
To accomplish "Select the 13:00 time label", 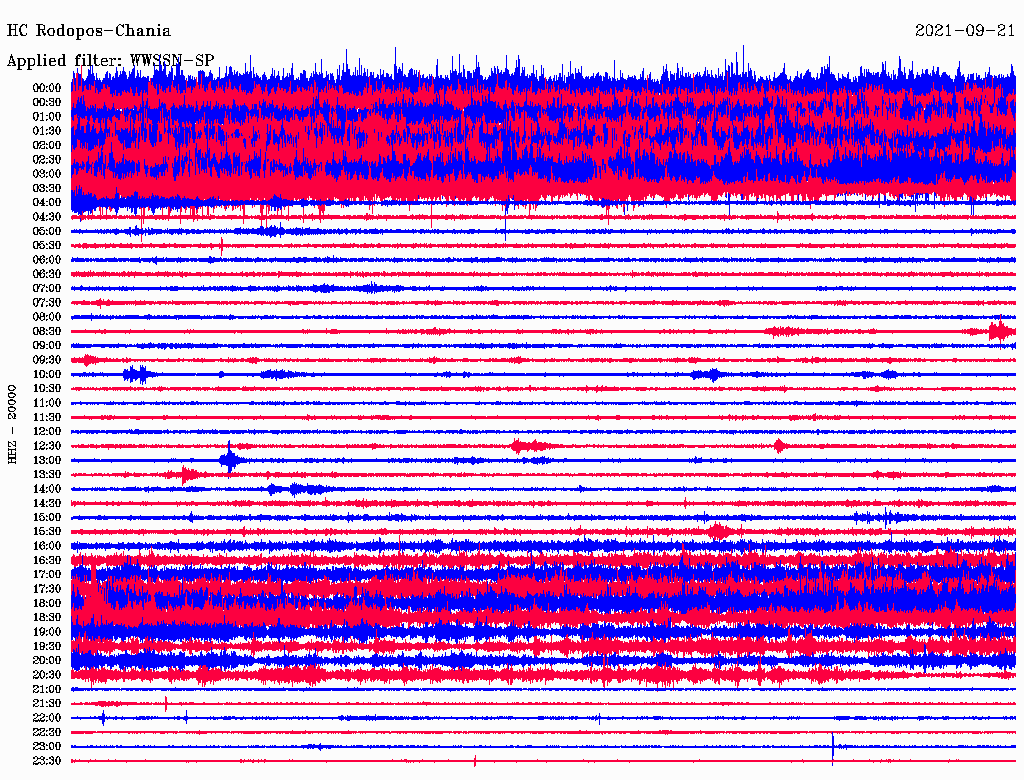I will 47,460.
